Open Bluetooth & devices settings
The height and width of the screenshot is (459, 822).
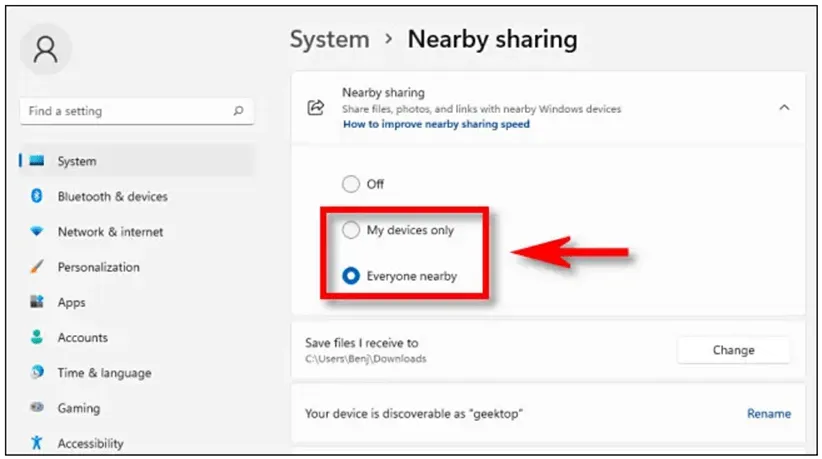[112, 197]
